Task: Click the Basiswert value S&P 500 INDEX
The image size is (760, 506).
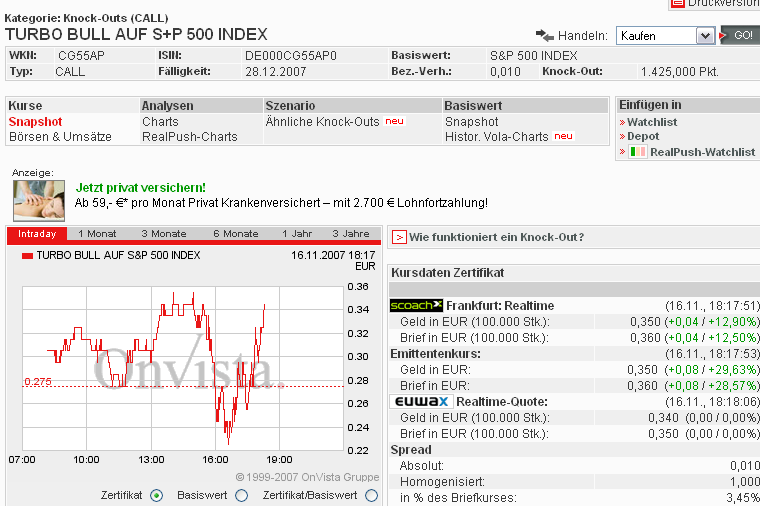Action: [x=534, y=56]
